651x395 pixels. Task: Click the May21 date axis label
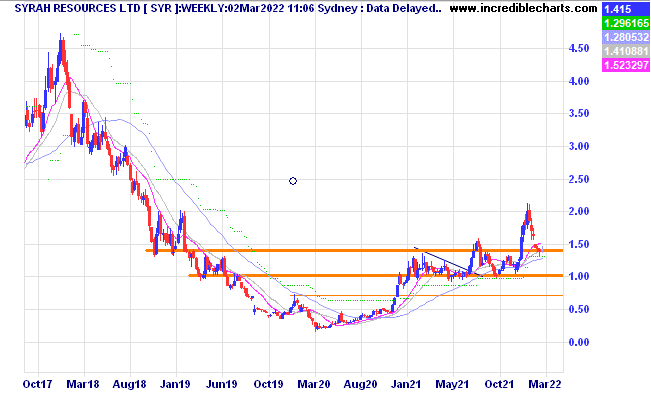click(452, 384)
